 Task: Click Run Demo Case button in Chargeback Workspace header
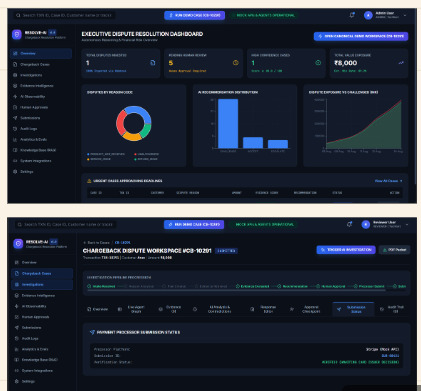194,224
